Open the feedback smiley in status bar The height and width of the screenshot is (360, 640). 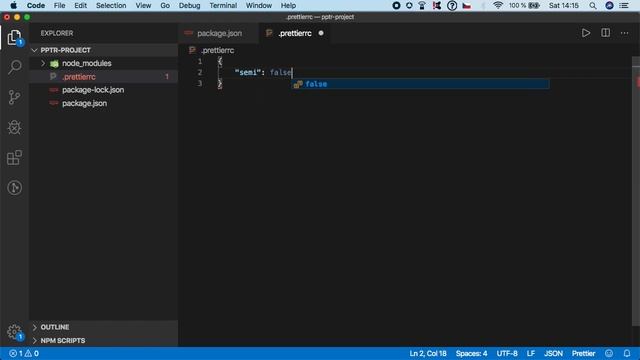[x=609, y=353]
